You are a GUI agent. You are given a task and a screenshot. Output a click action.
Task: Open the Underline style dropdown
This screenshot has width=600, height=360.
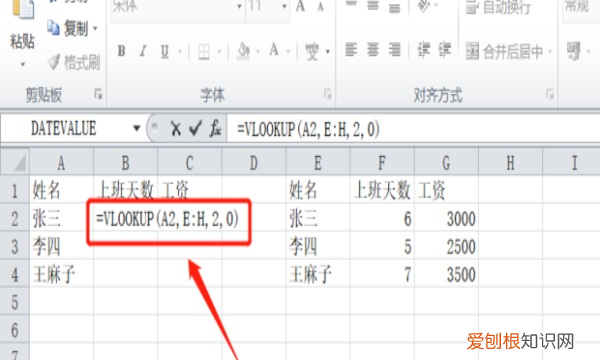(x=180, y=51)
